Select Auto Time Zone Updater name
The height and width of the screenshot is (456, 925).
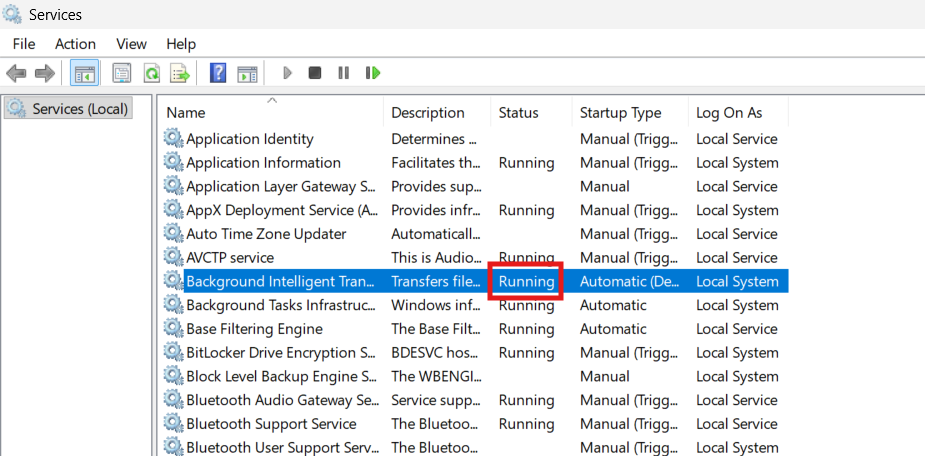click(266, 234)
